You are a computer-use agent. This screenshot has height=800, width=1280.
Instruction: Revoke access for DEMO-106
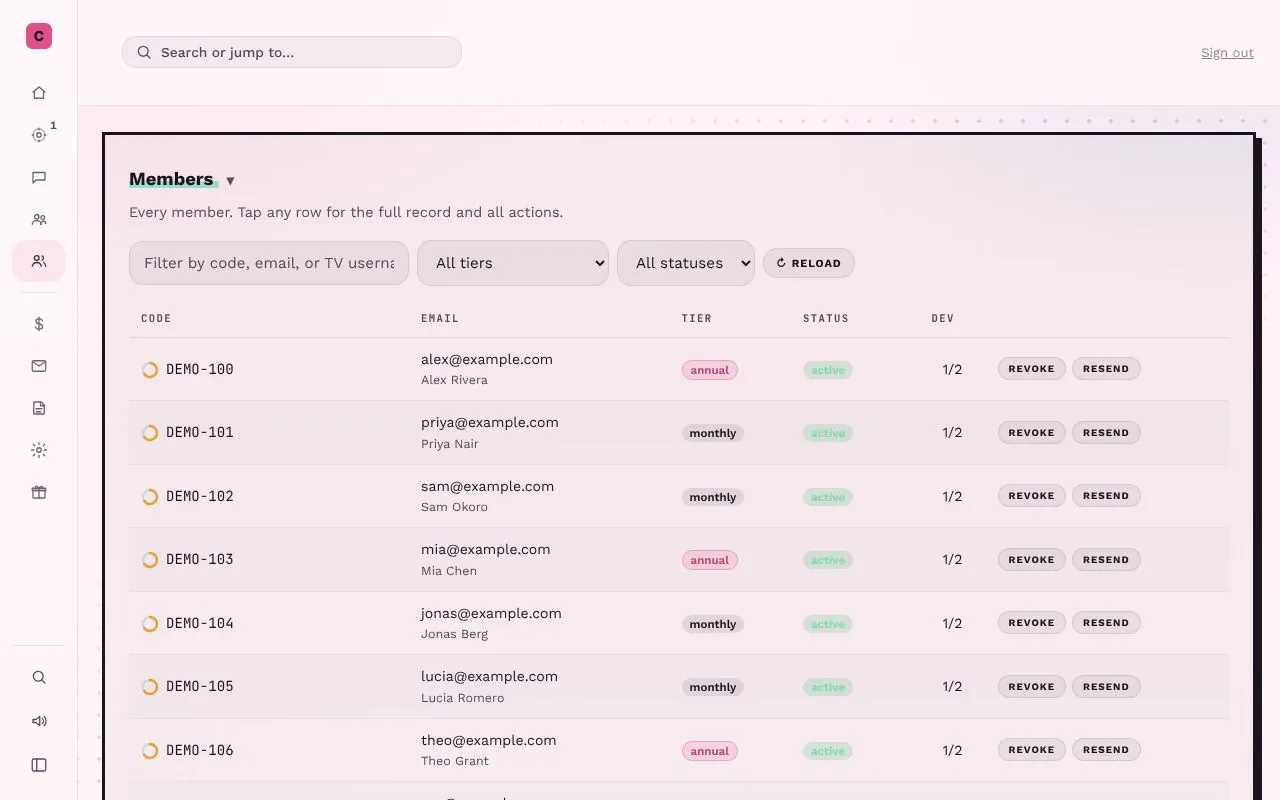(x=1032, y=750)
